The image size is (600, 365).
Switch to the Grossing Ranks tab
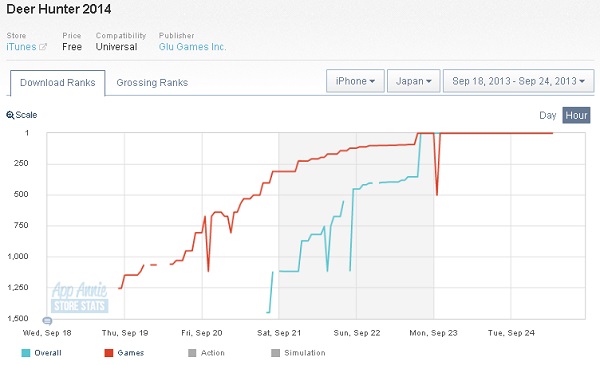pos(152,83)
